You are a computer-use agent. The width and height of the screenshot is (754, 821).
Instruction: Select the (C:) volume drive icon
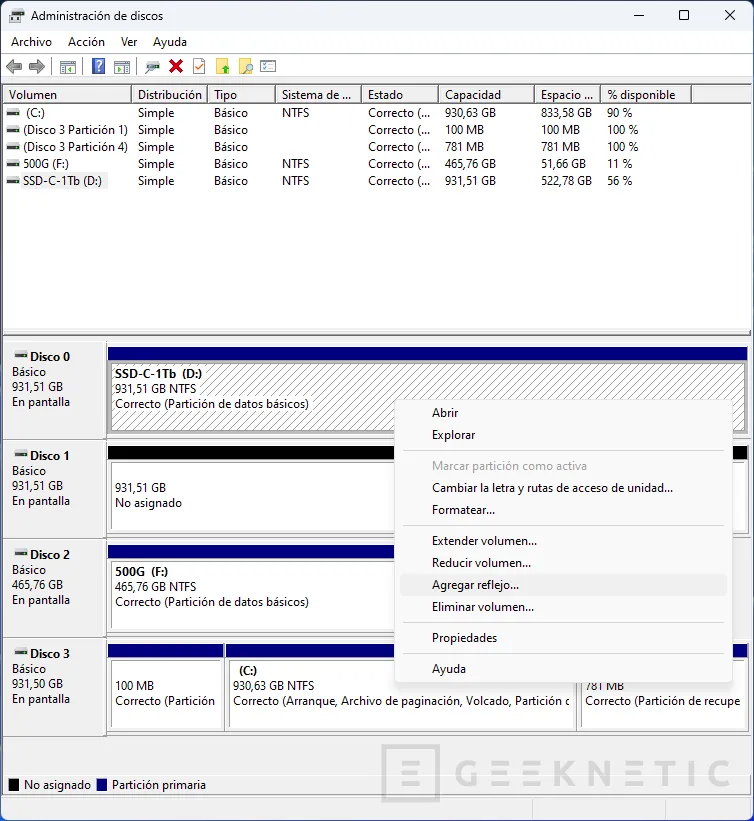pyautogui.click(x=13, y=113)
